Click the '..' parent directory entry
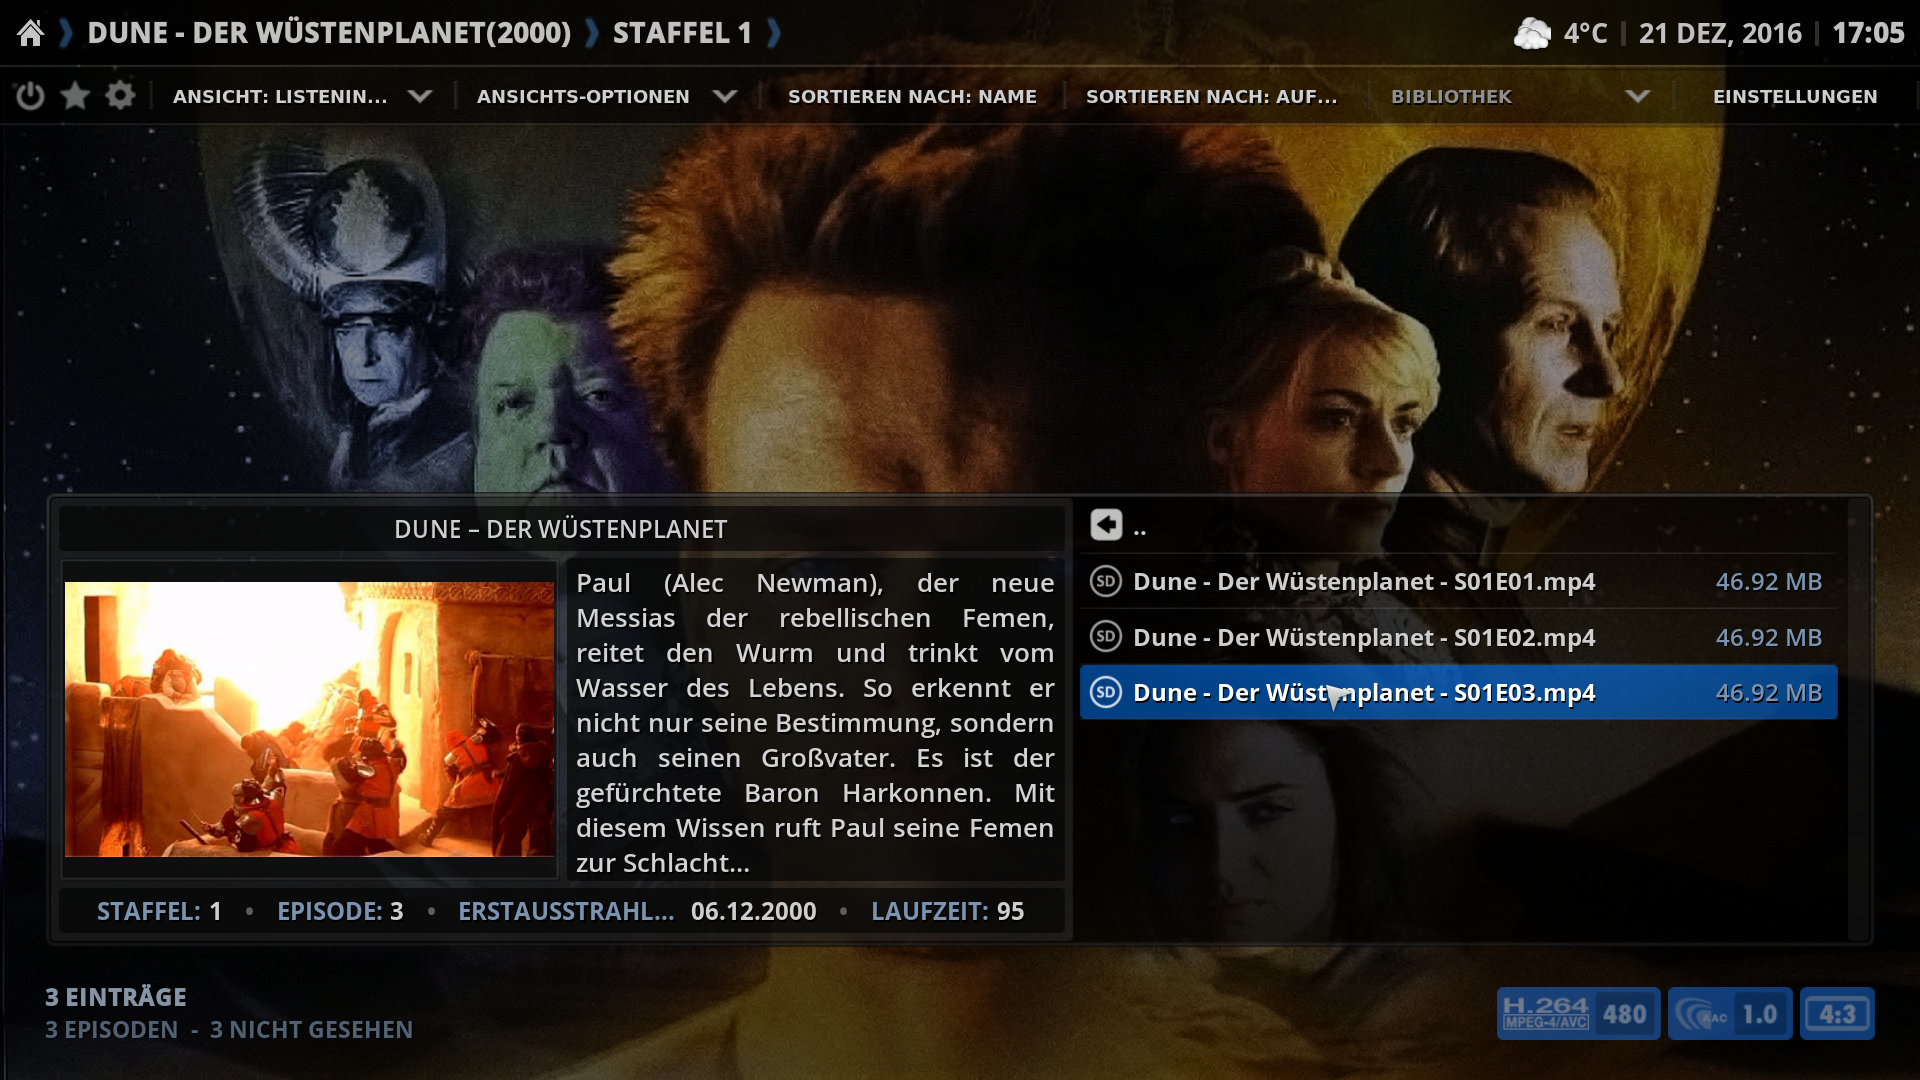The image size is (1920, 1080). 1458,525
